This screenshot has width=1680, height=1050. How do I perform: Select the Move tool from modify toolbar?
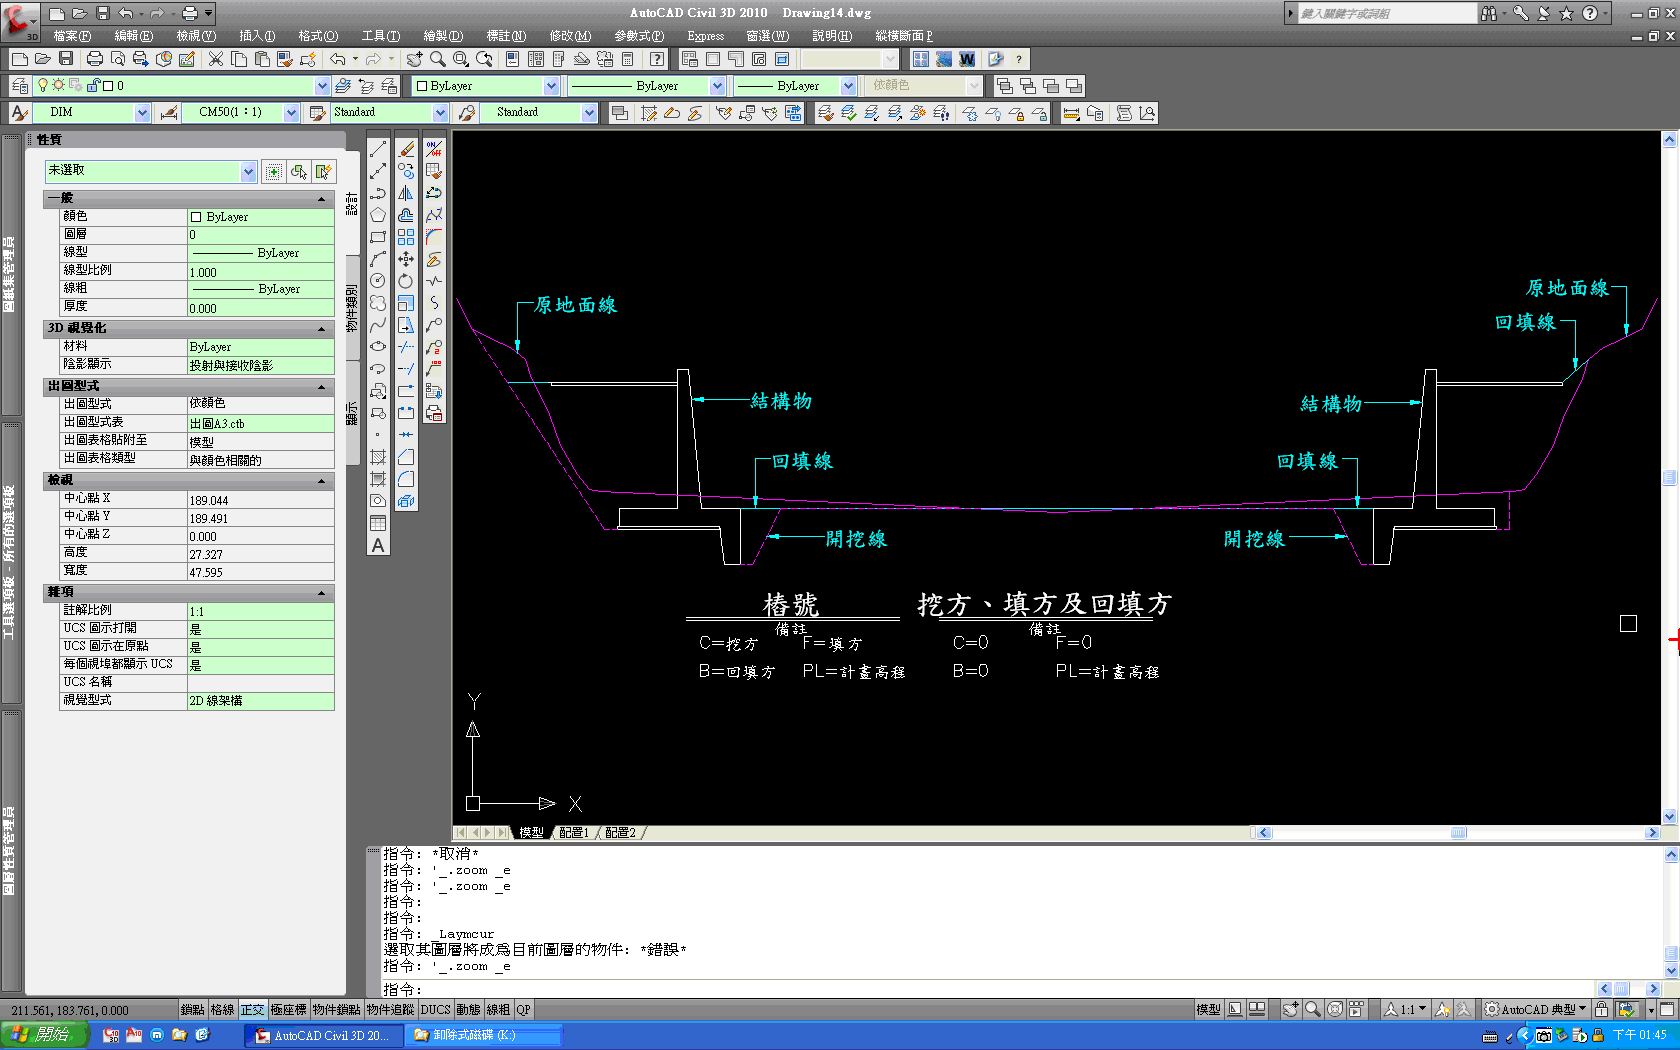click(407, 256)
